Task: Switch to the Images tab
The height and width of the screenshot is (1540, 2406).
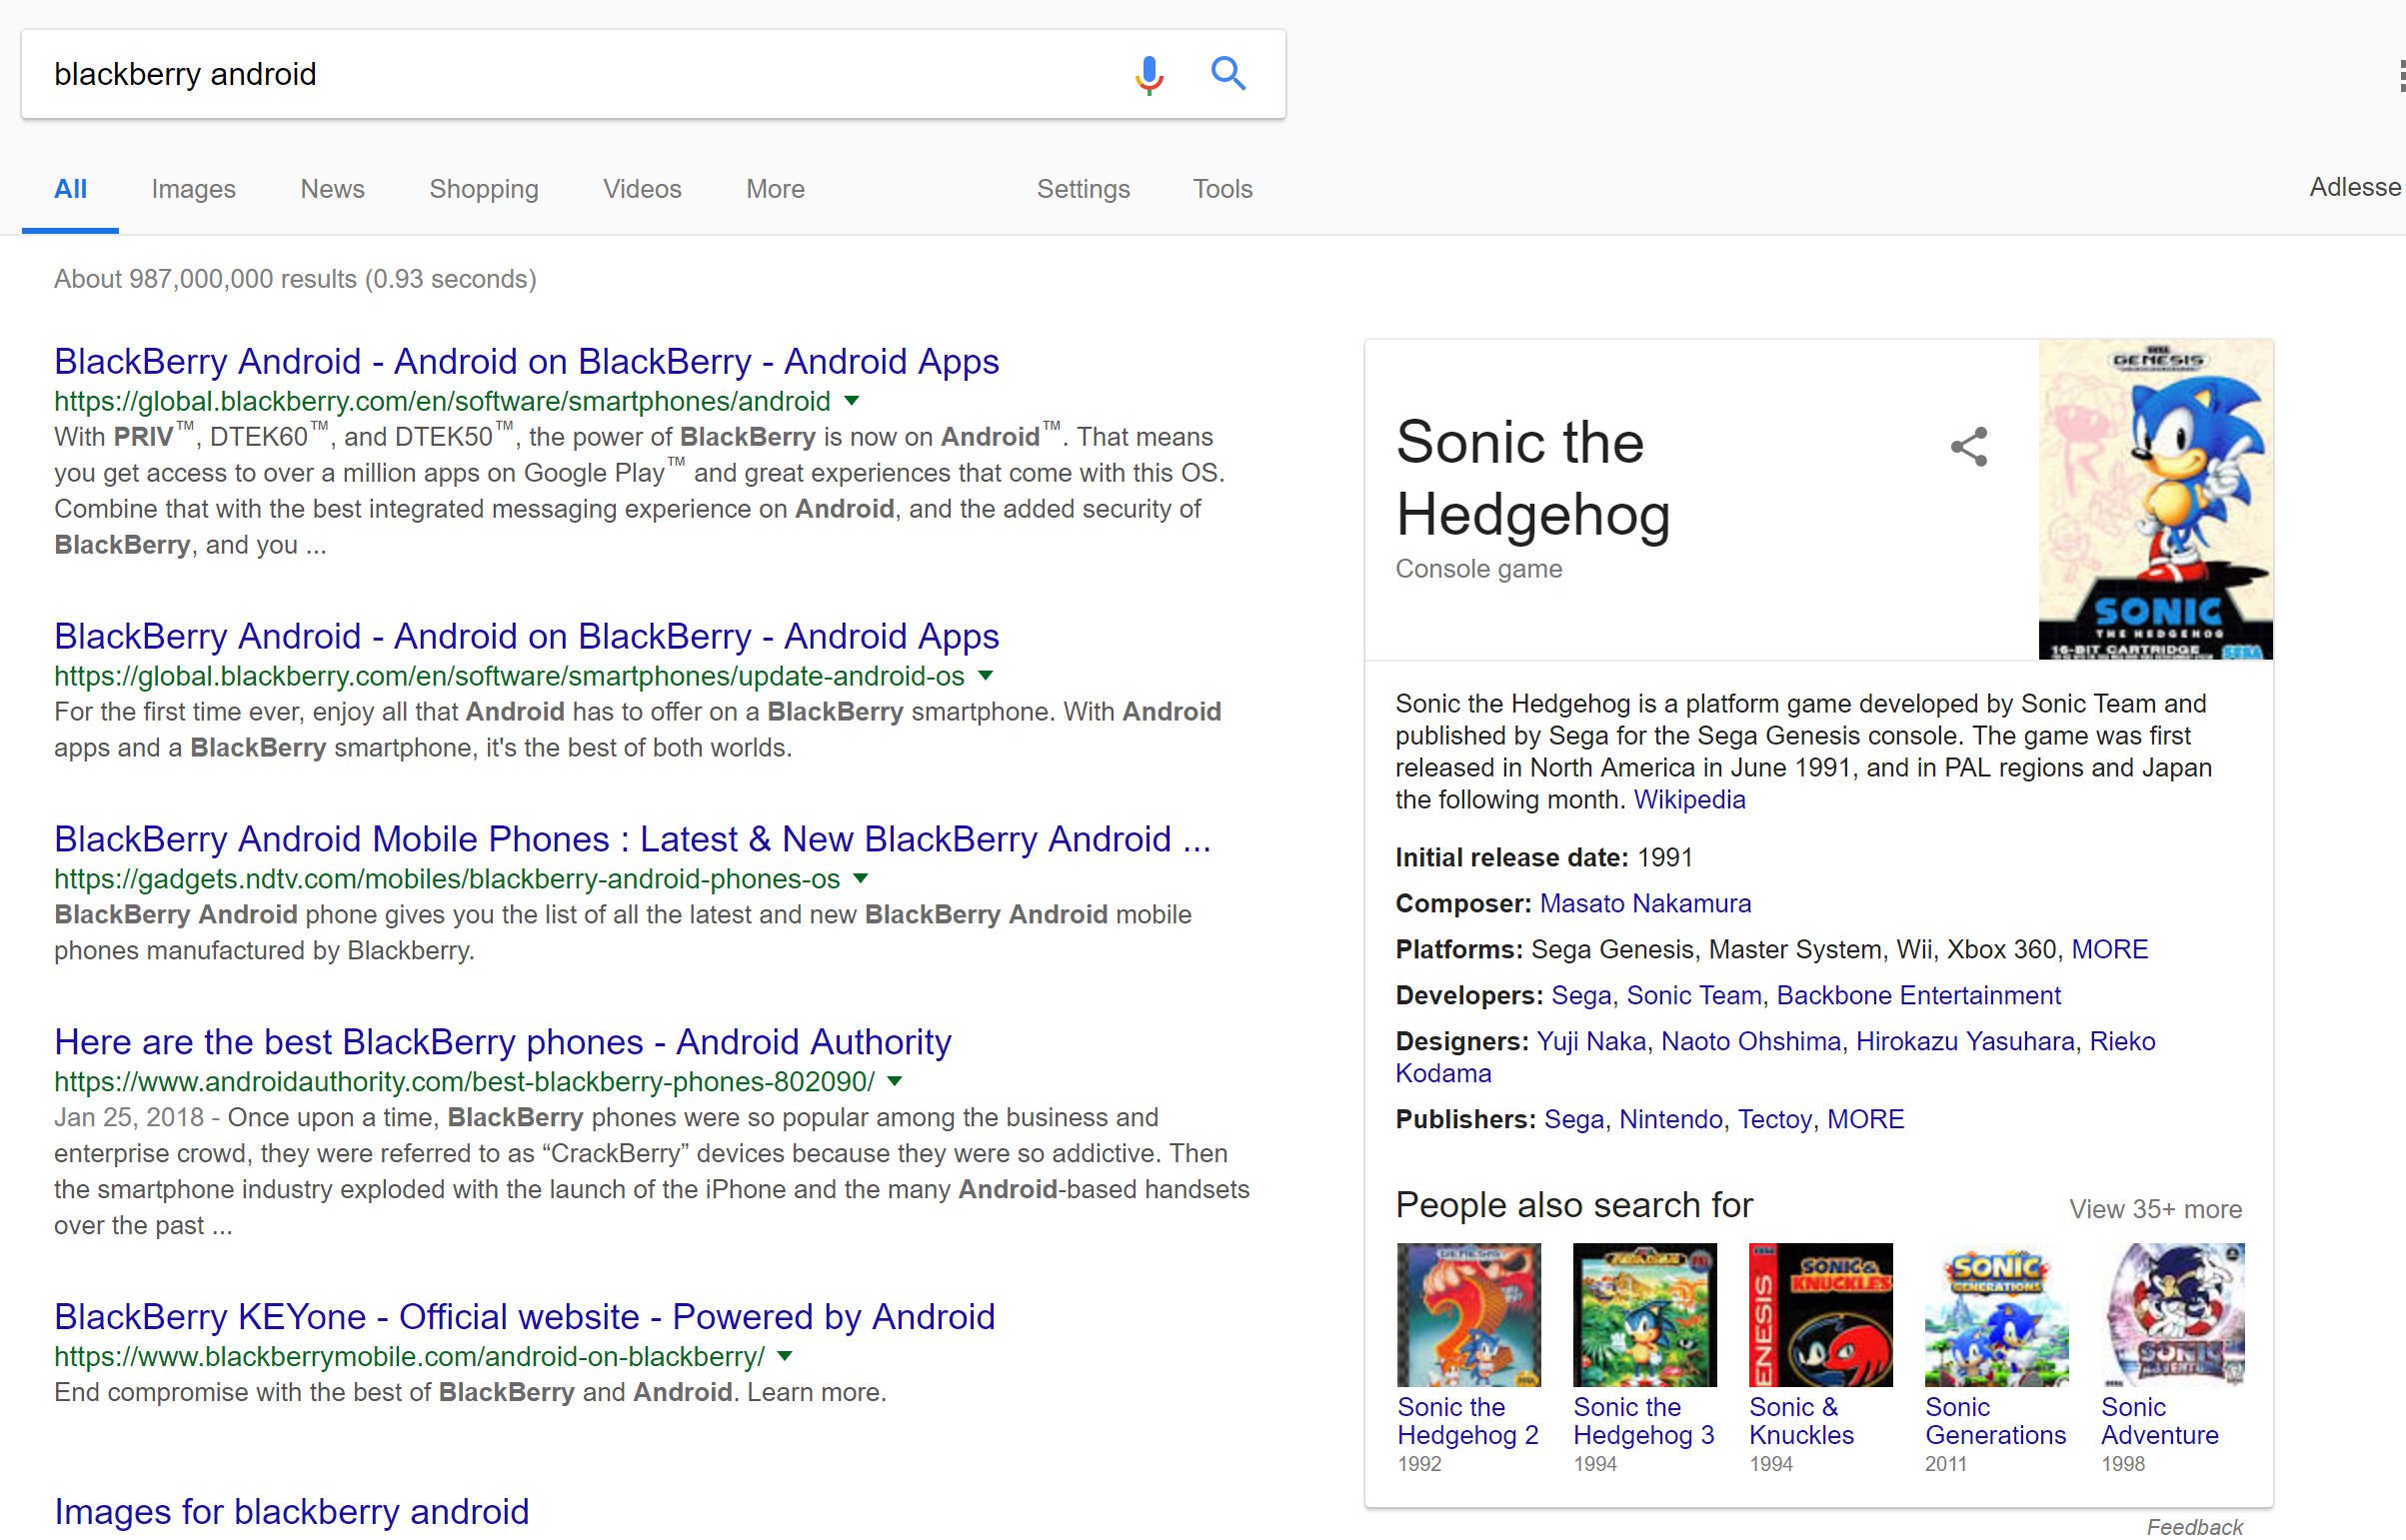Action: 193,188
